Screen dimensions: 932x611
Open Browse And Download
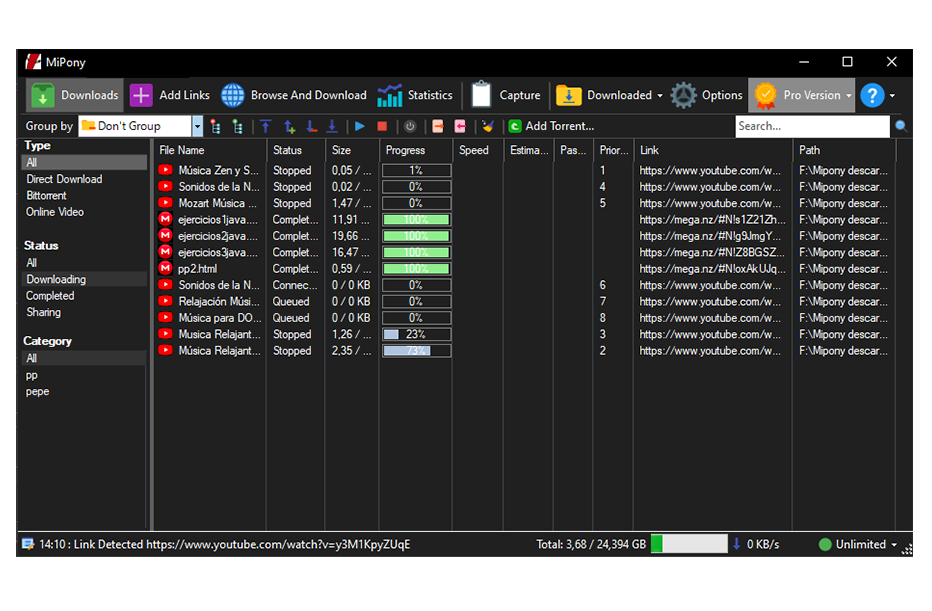pyautogui.click(x=294, y=95)
